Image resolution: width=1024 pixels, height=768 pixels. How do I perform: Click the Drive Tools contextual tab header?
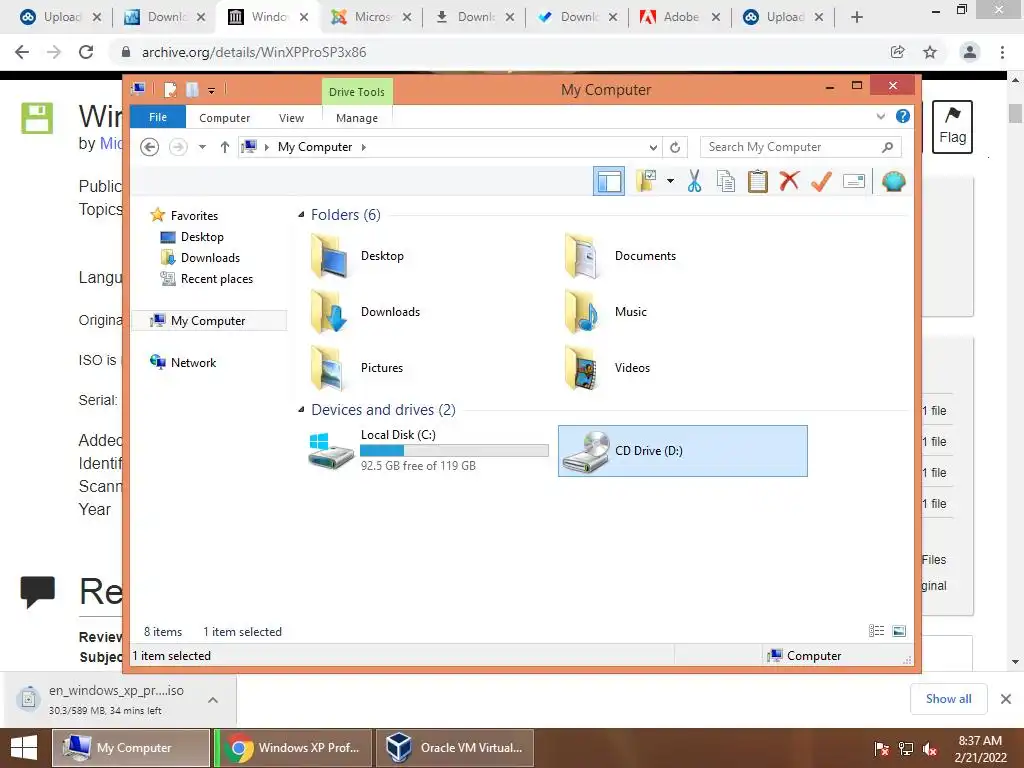click(x=357, y=91)
